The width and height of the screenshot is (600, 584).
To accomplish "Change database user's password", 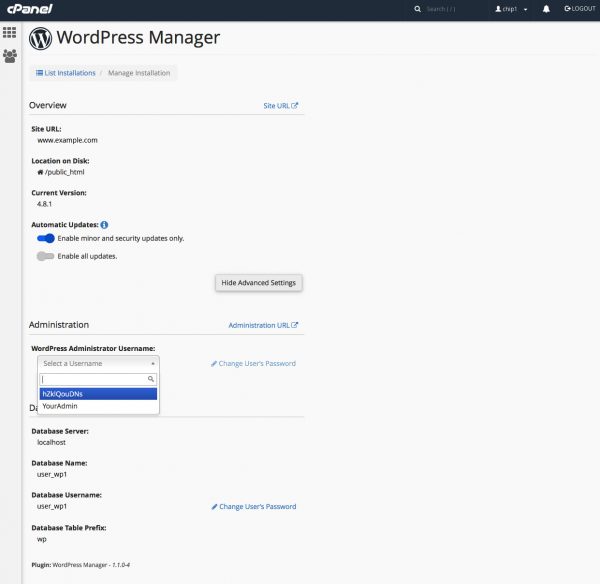I will pos(254,507).
